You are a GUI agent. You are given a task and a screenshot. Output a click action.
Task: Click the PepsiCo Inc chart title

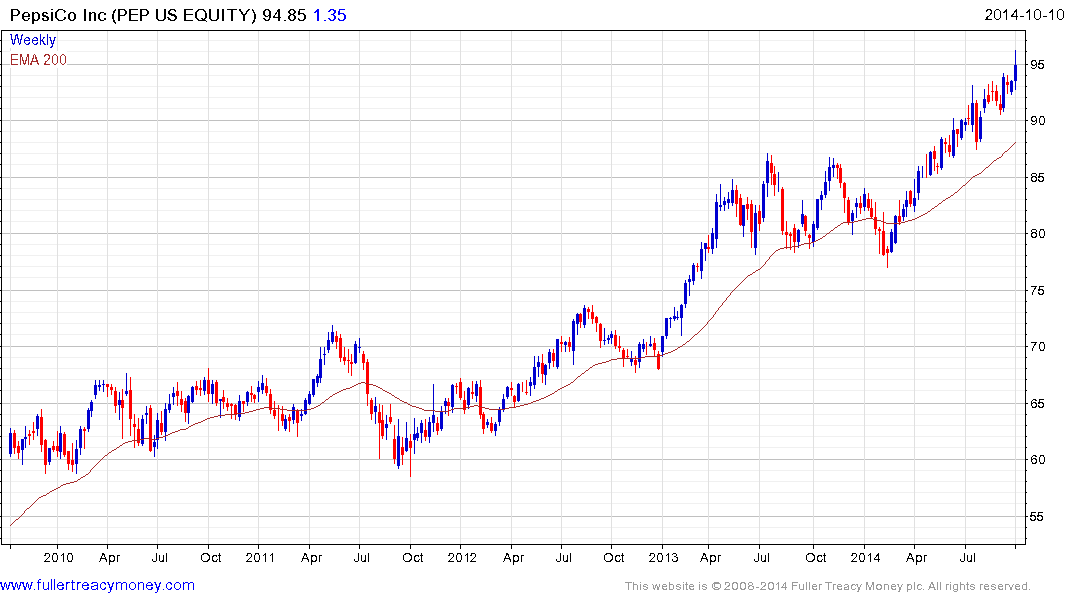pyautogui.click(x=132, y=16)
